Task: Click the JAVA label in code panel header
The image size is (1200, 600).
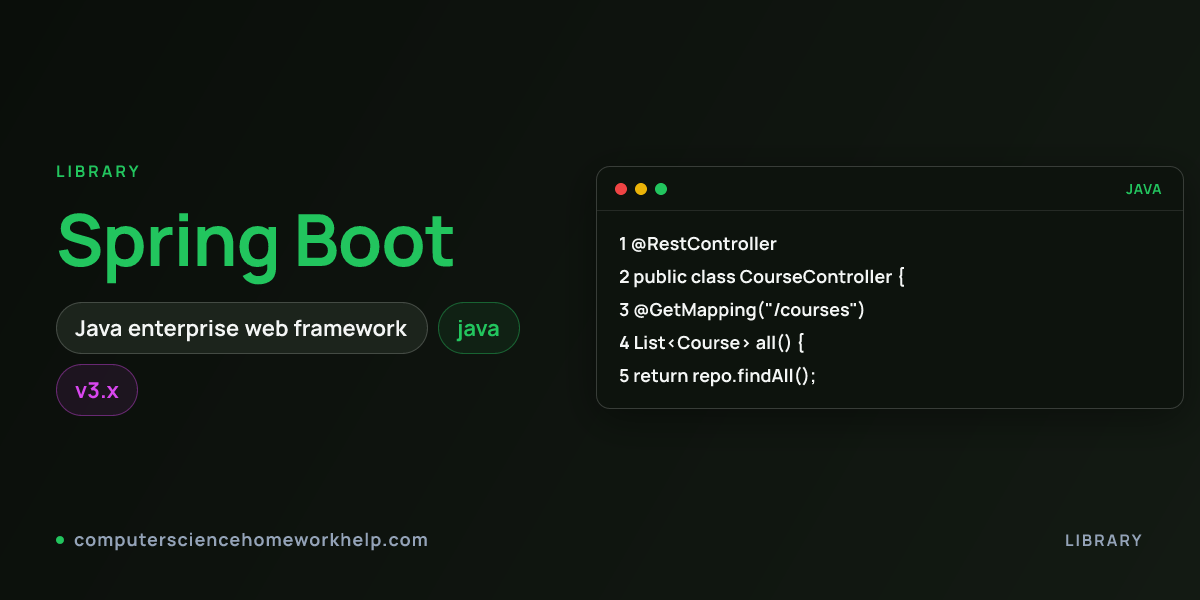Action: (x=1144, y=189)
